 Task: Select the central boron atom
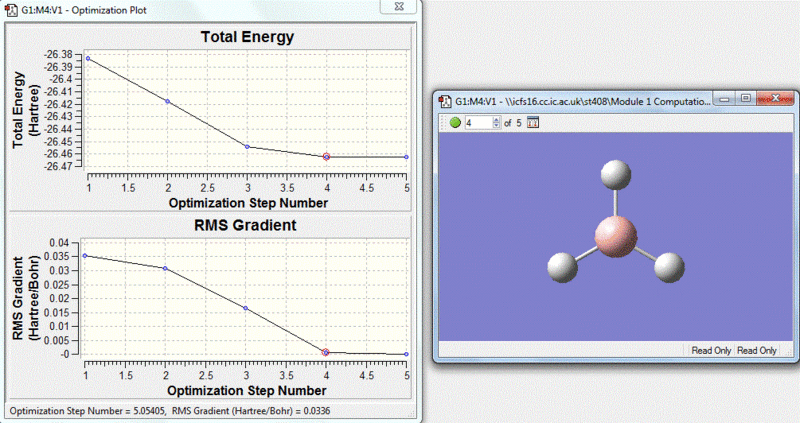pyautogui.click(x=614, y=237)
